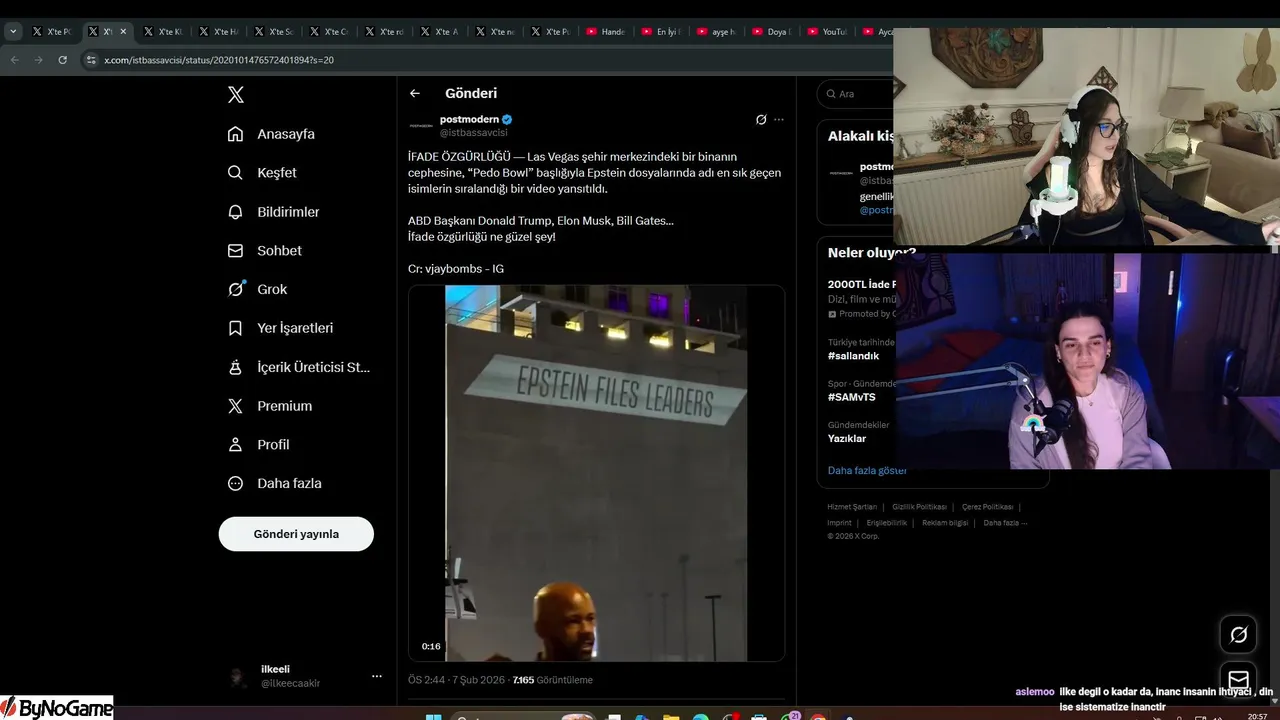Click the 7.165 Görüntüleme view count
This screenshot has width=1280, height=720.
(552, 680)
